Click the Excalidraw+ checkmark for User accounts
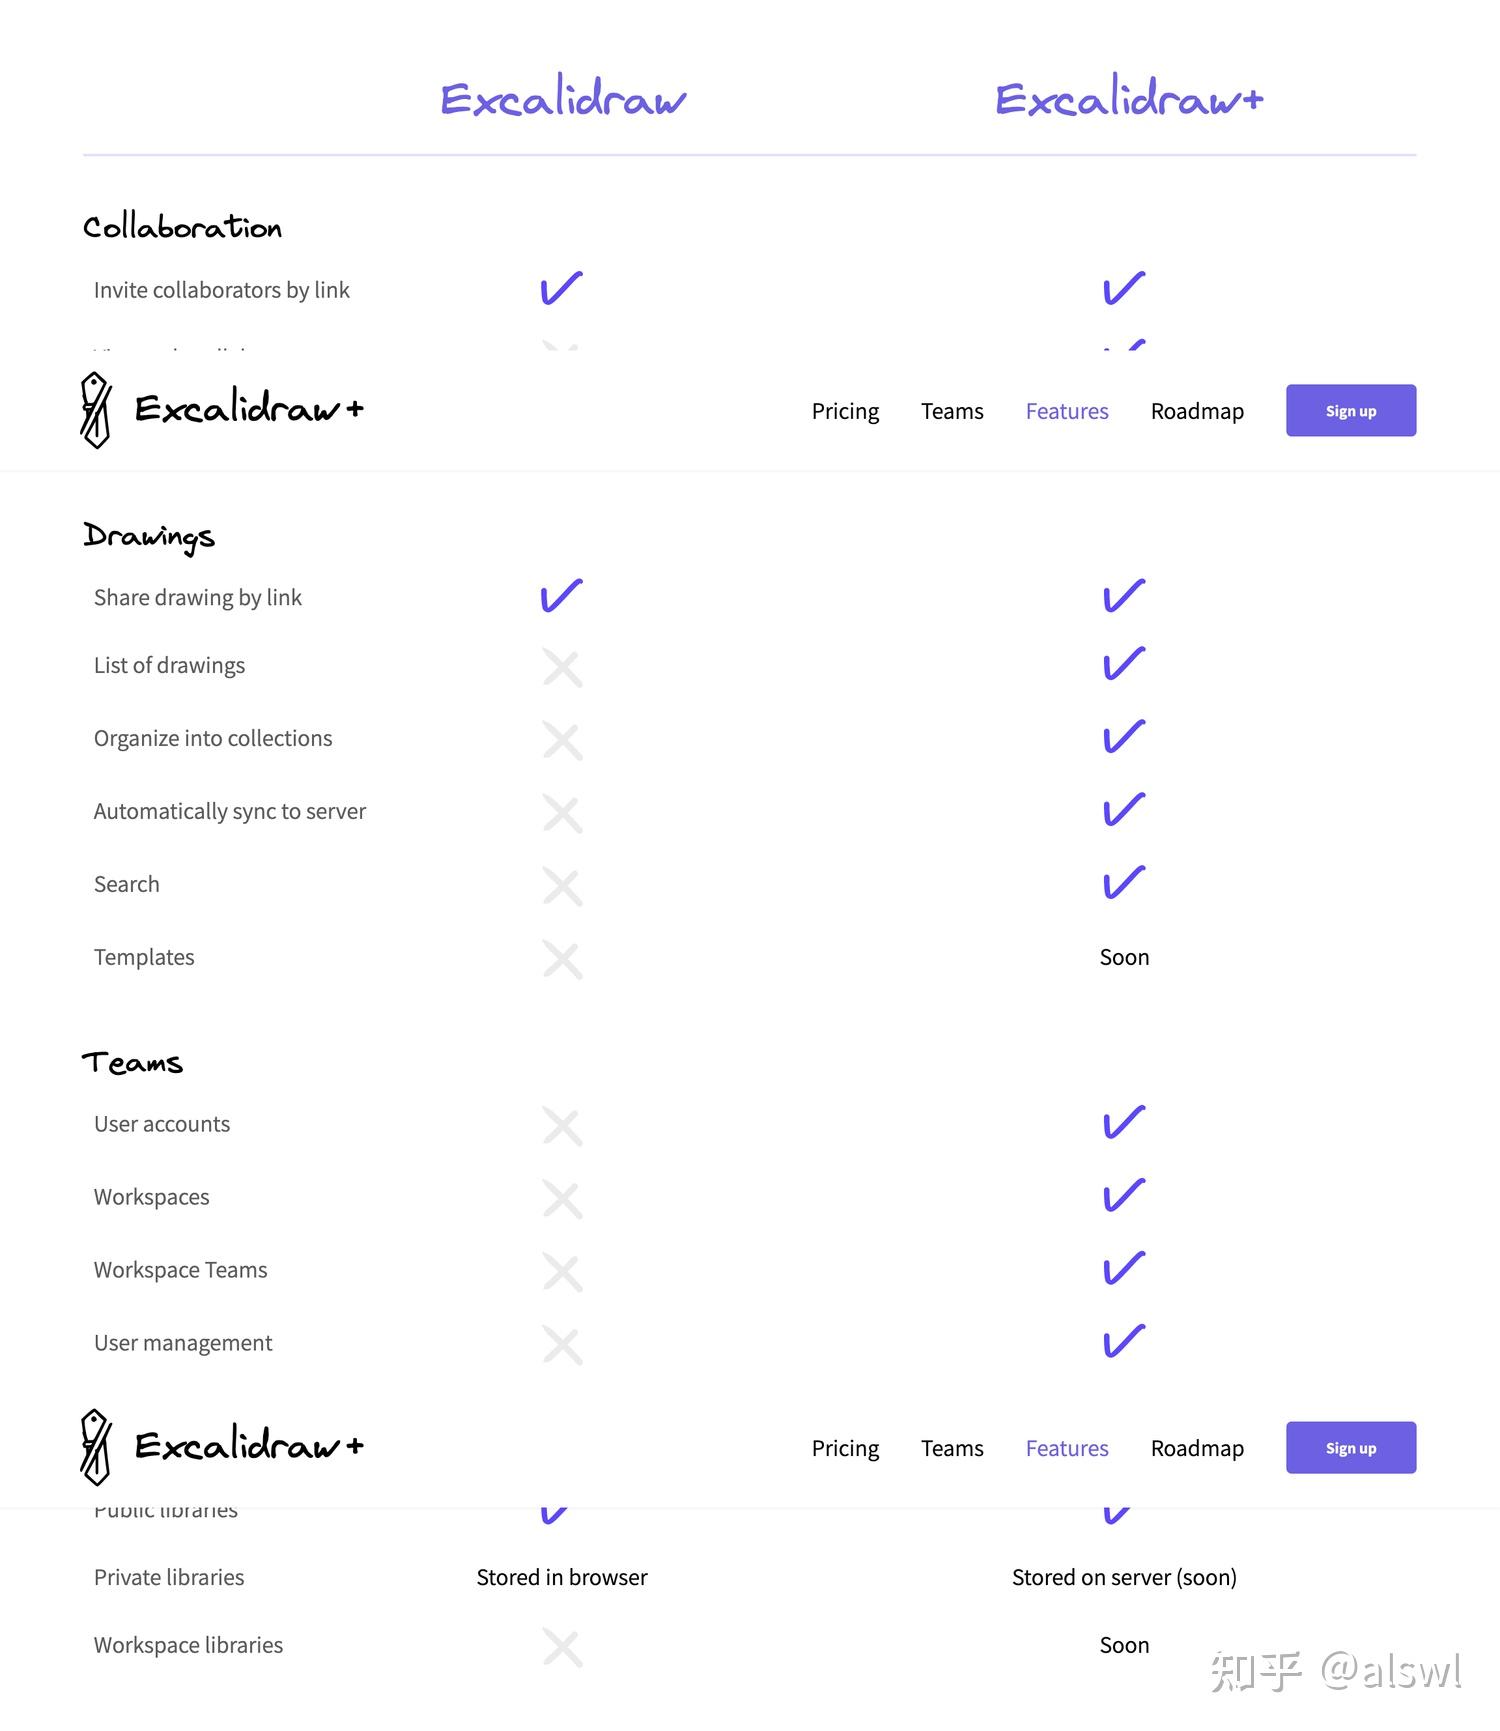 1124,1123
